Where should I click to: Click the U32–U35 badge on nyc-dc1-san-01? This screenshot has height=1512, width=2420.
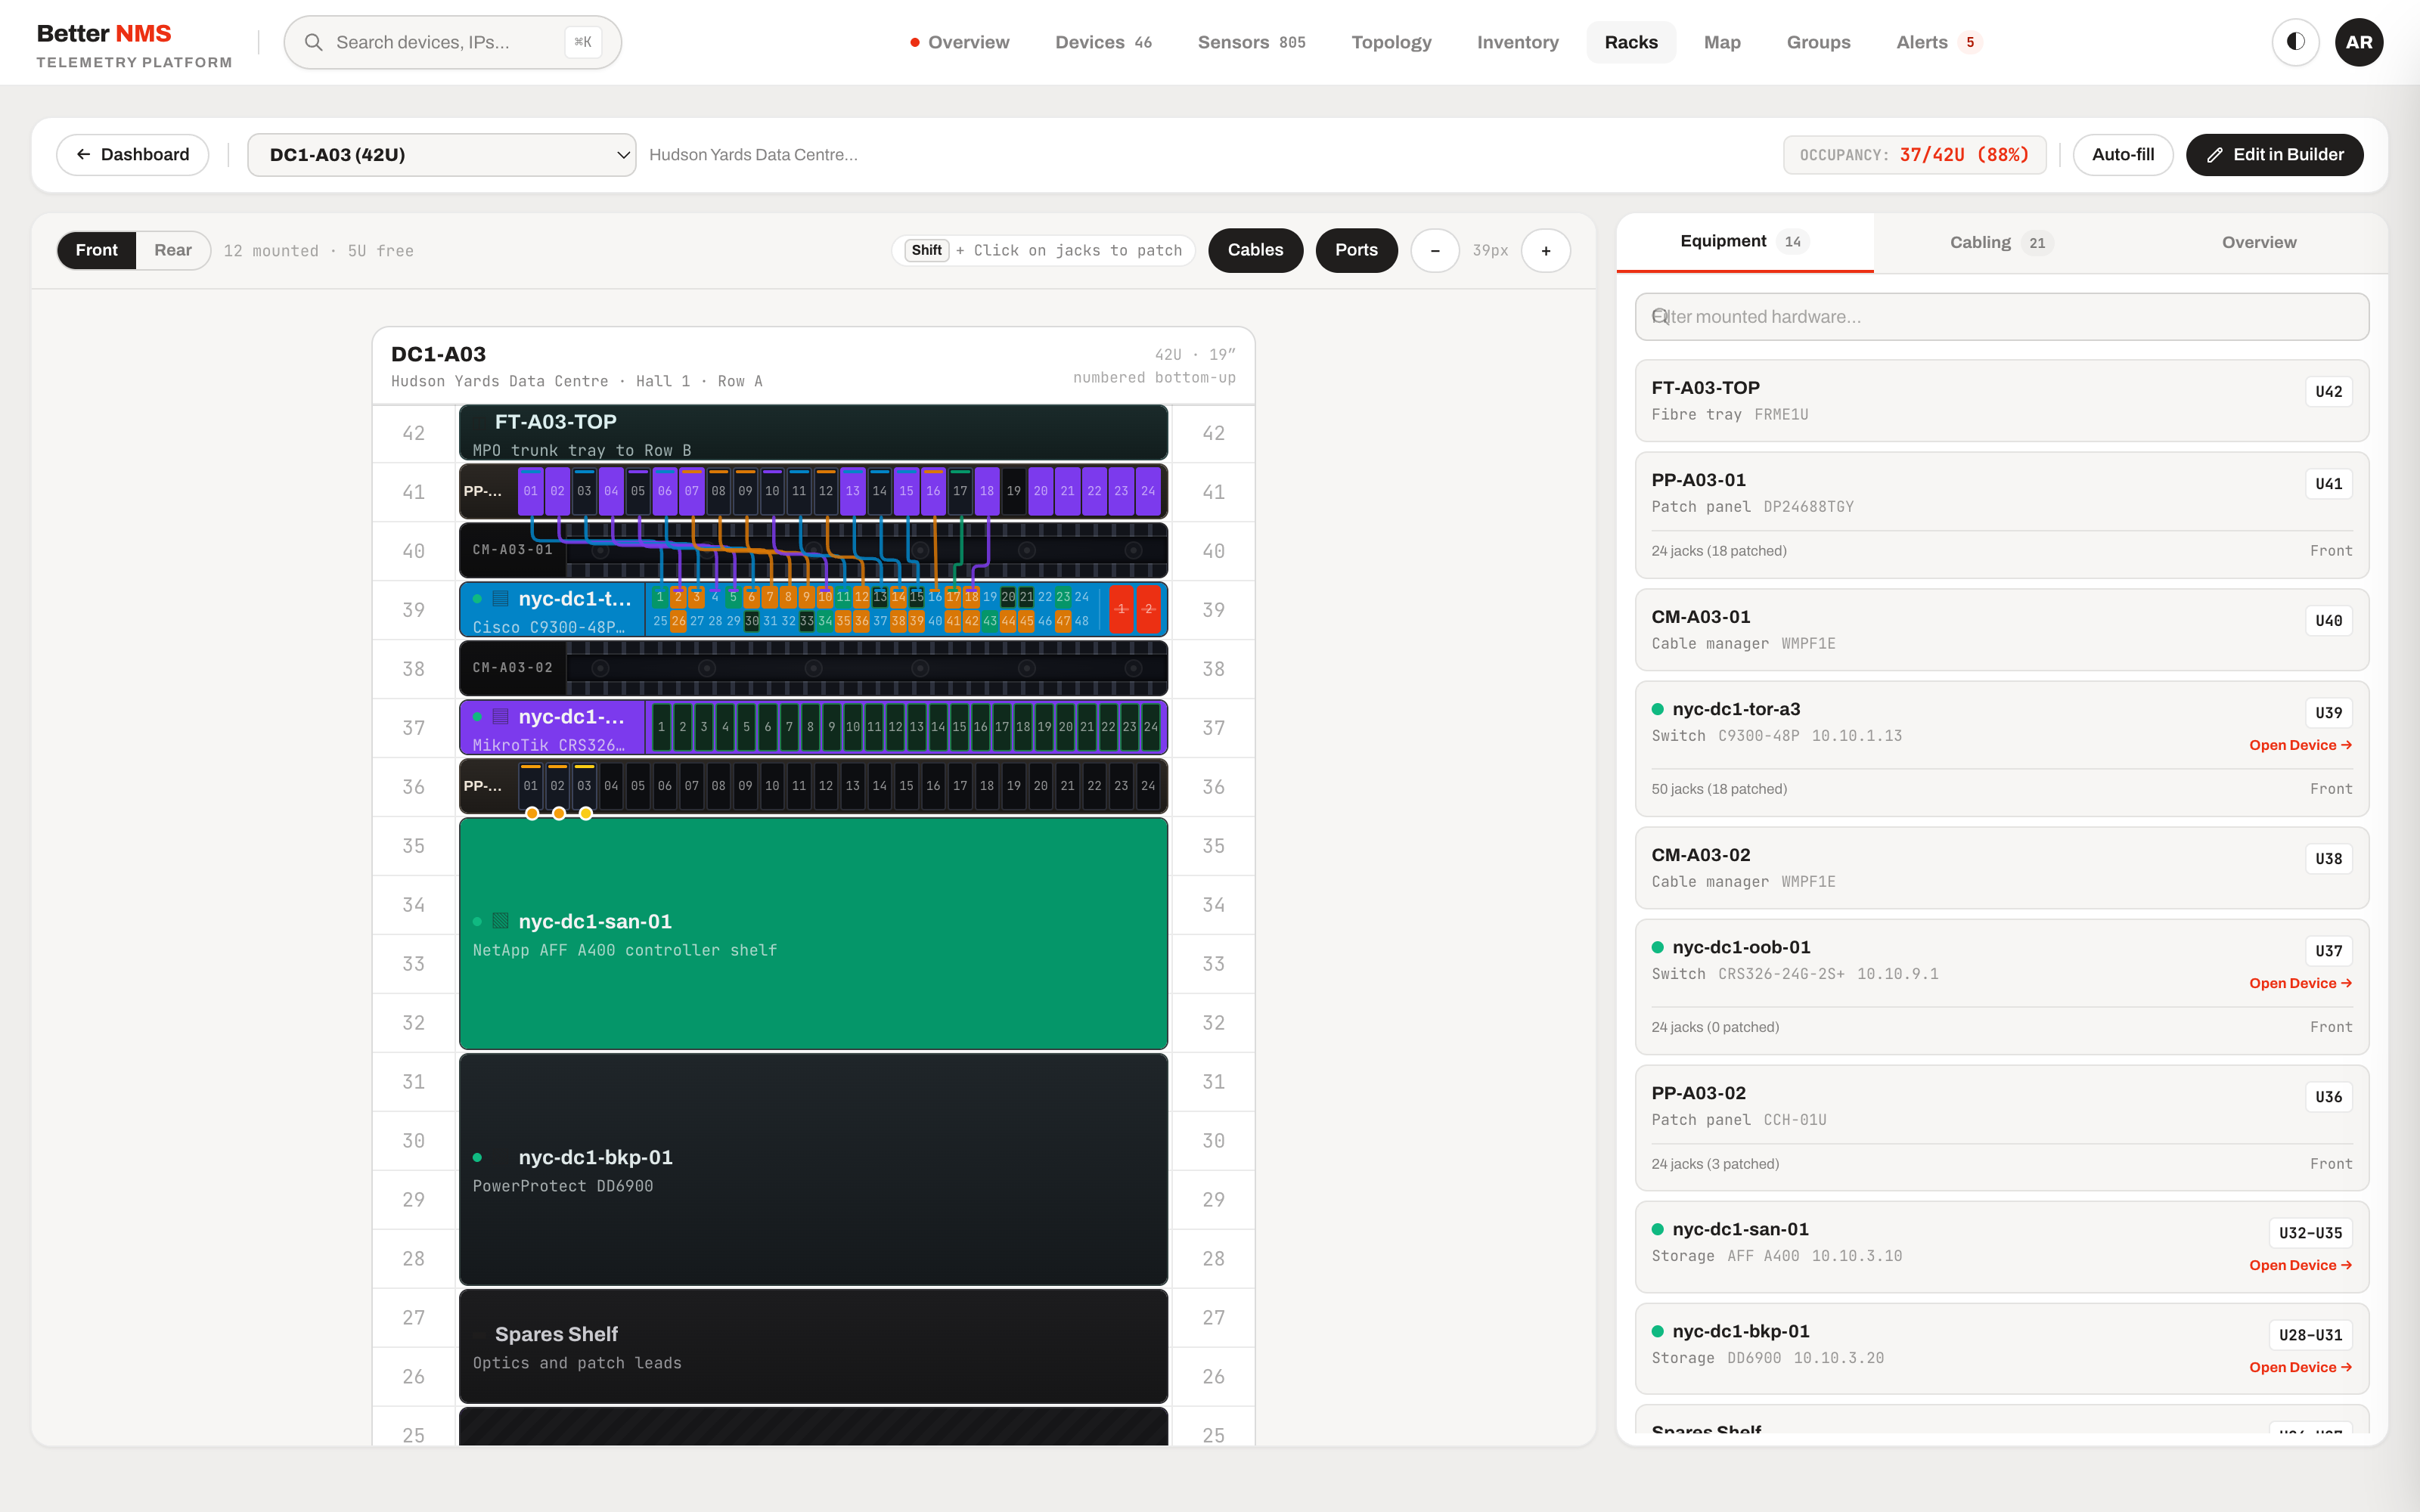point(2310,1233)
